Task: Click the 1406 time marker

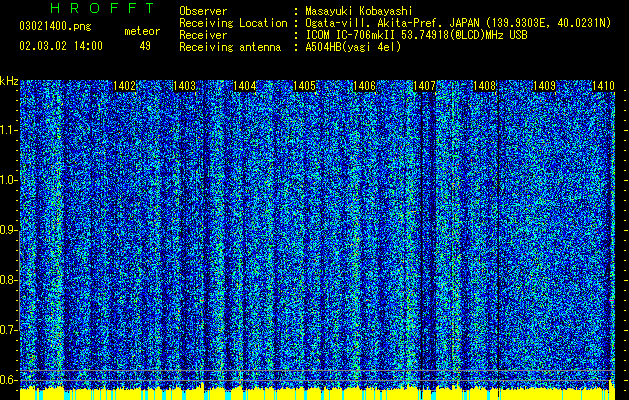Action: tap(365, 86)
